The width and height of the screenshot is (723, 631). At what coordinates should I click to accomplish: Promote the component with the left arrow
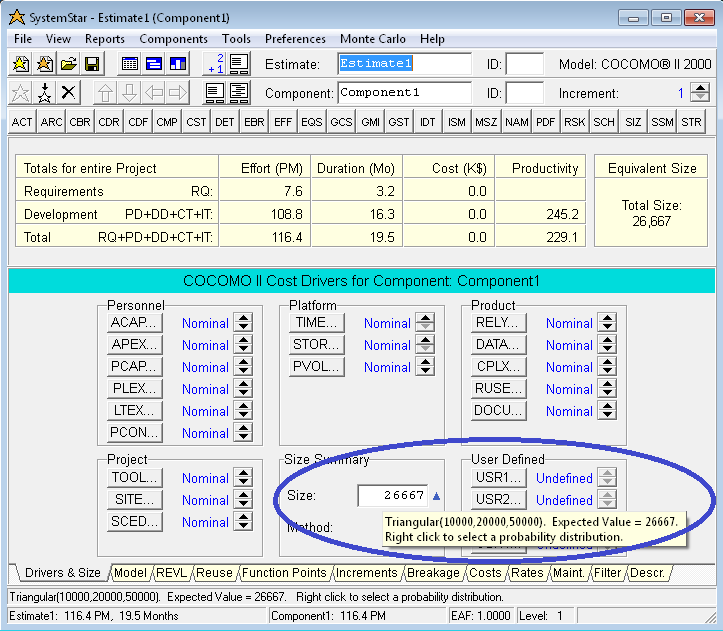(154, 93)
